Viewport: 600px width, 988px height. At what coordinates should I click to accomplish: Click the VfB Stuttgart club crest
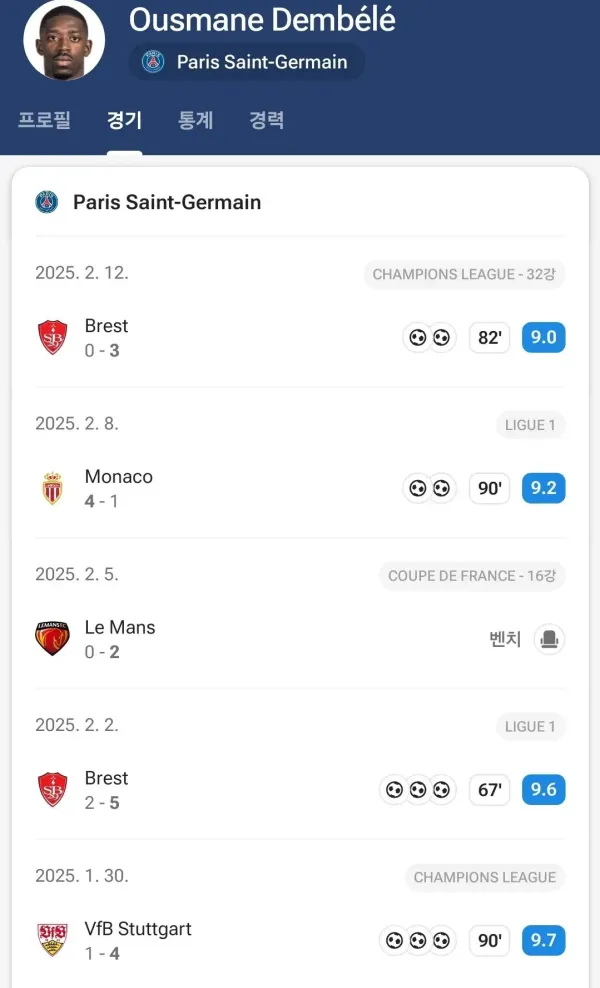[52, 940]
